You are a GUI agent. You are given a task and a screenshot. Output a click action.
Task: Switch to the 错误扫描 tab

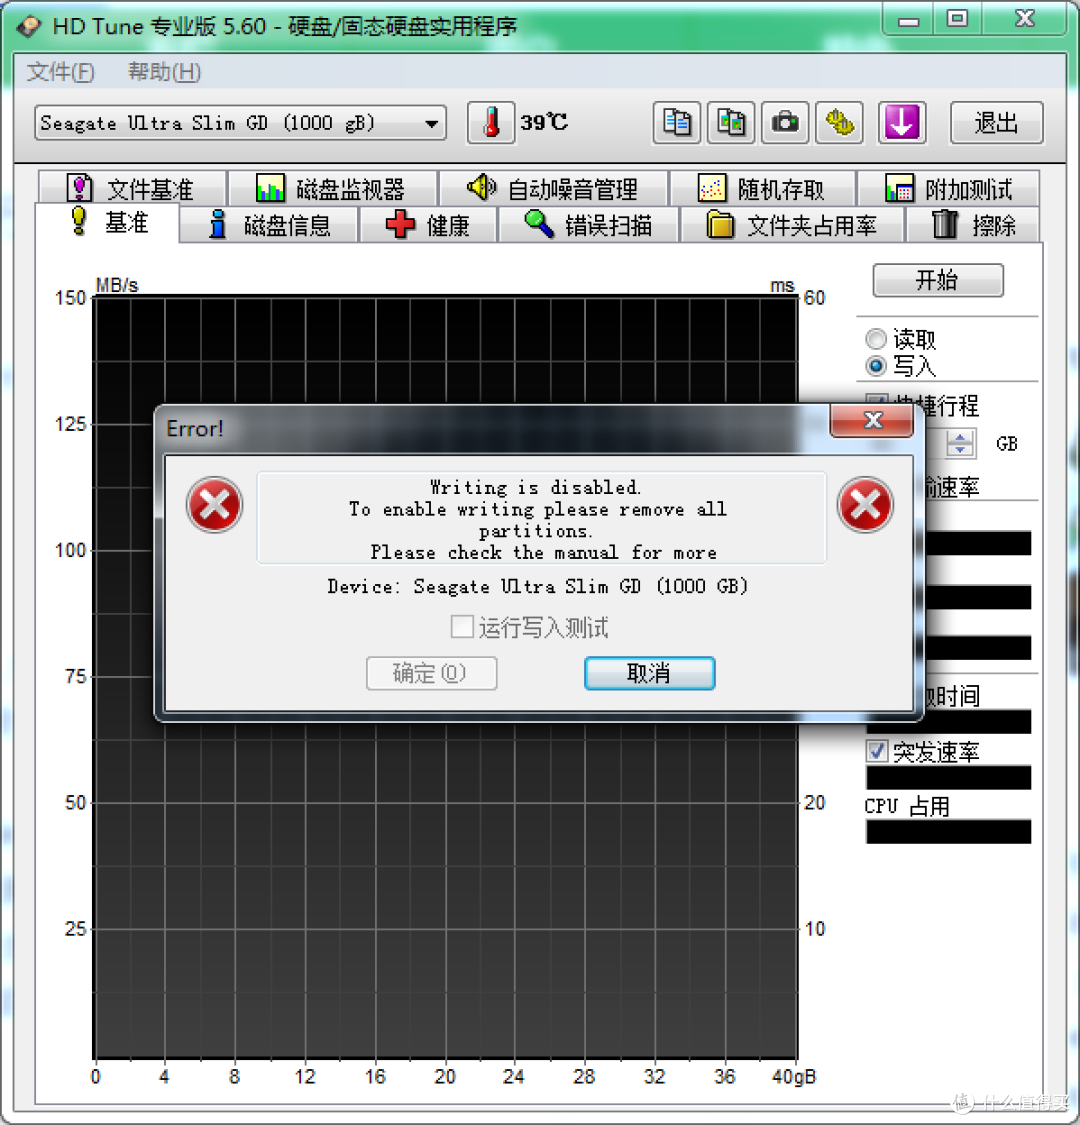588,225
